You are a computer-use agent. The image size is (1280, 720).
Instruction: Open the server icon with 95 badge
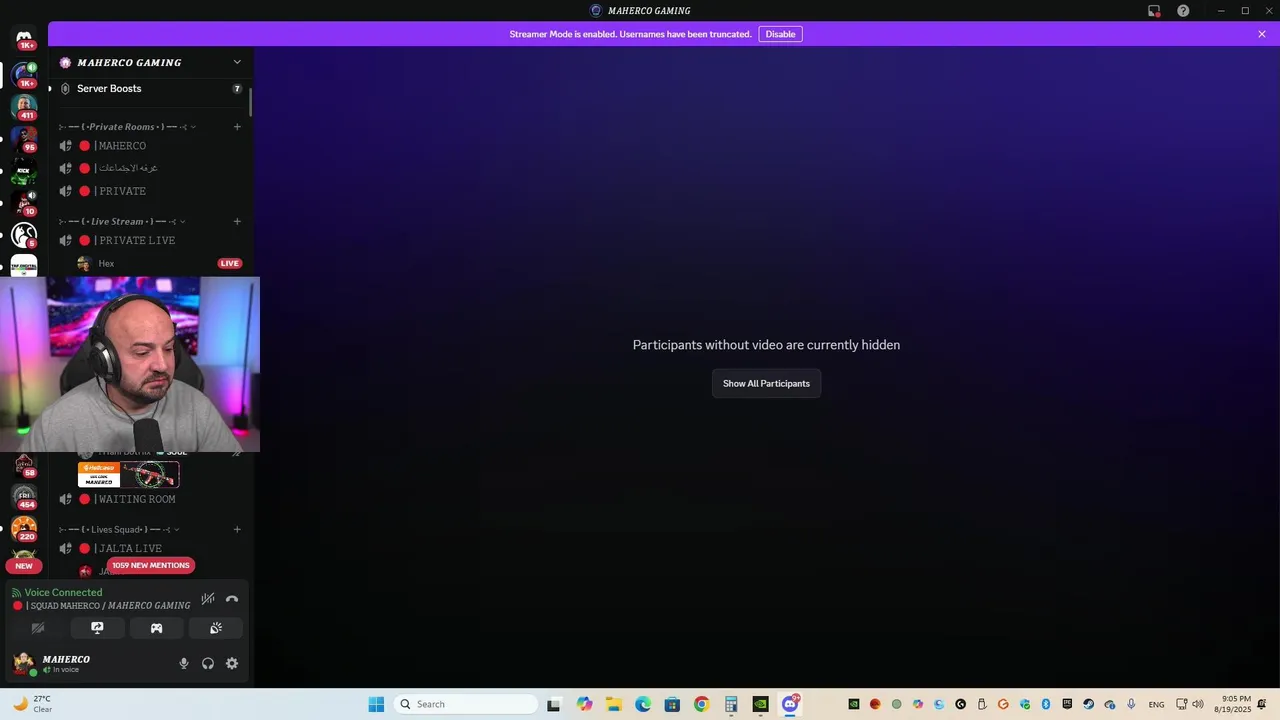click(24, 138)
